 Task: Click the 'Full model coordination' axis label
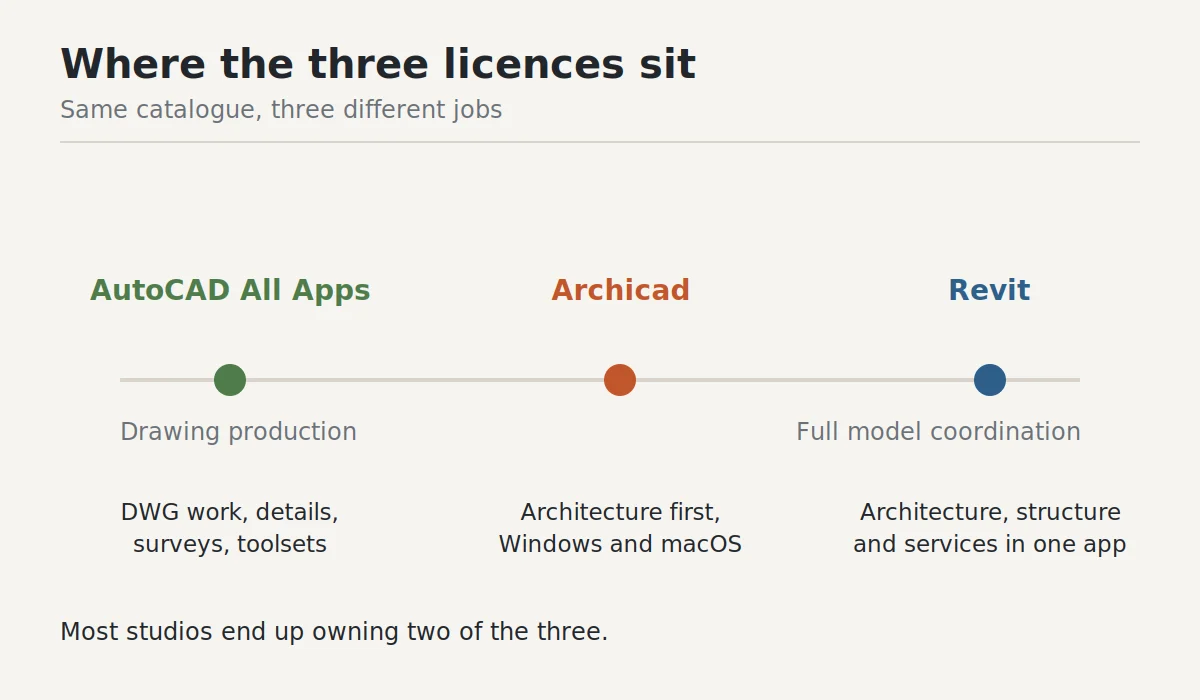(938, 432)
